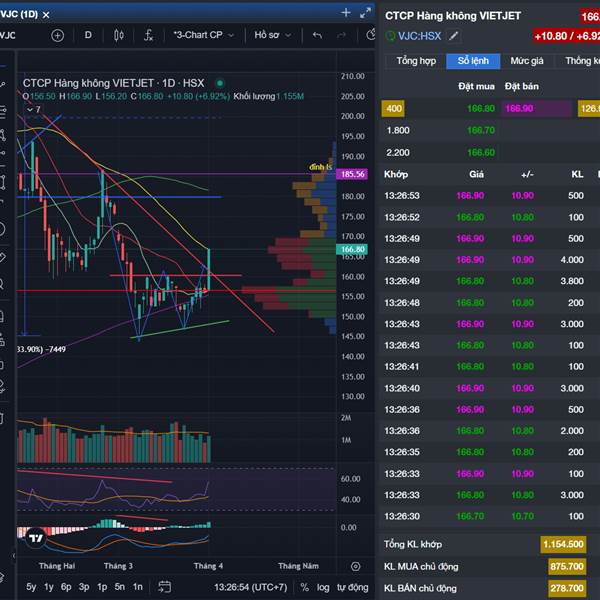
Task: Click bid price 166.60 with volume 2.200
Action: [481, 153]
